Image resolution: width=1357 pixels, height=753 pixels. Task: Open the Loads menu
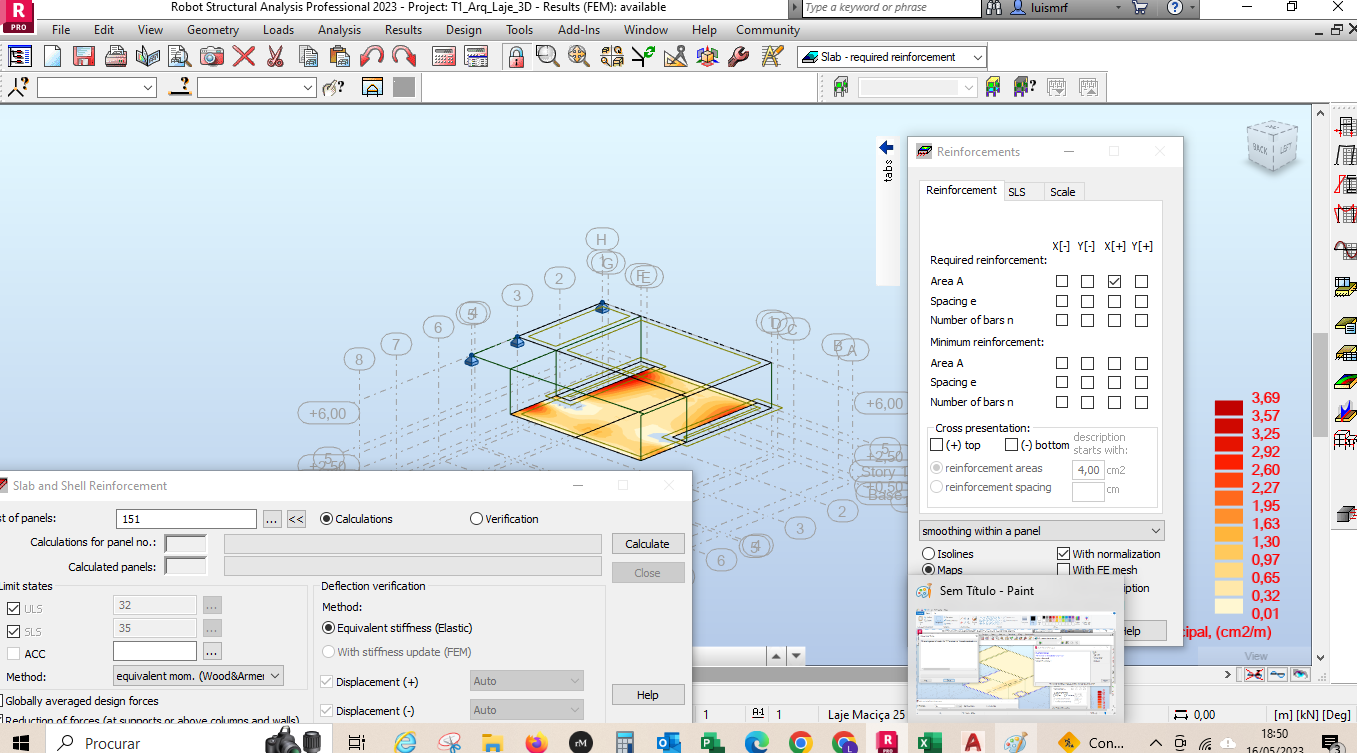[278, 29]
